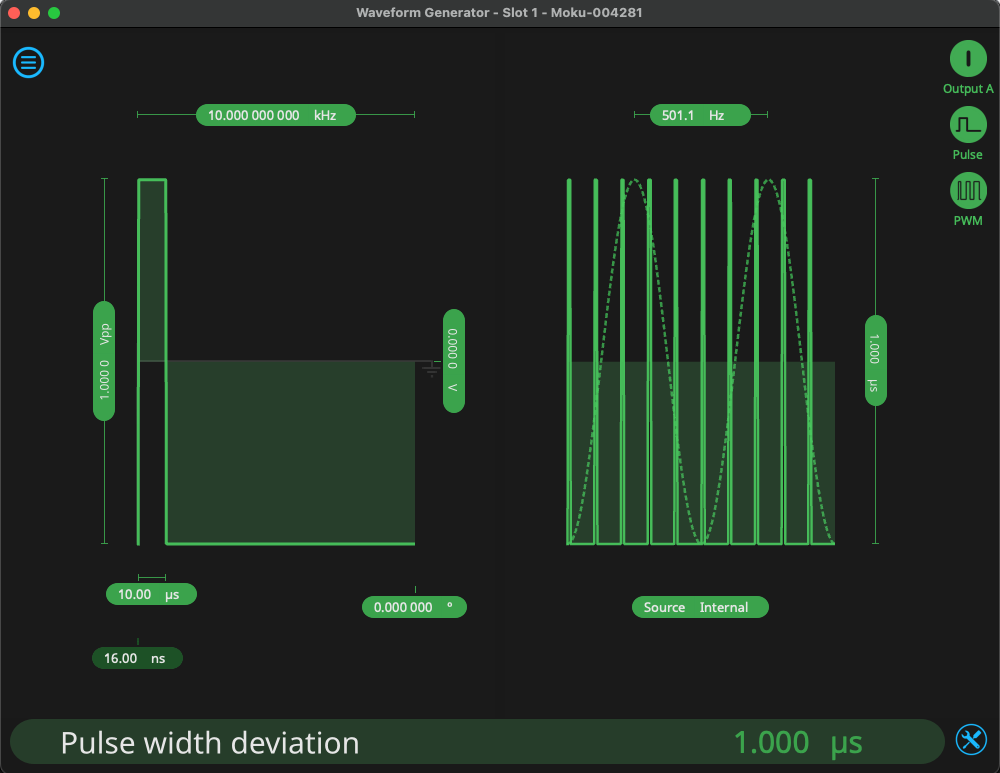Click the PWM label under its icon
Image resolution: width=1000 pixels, height=773 pixels.
point(967,219)
